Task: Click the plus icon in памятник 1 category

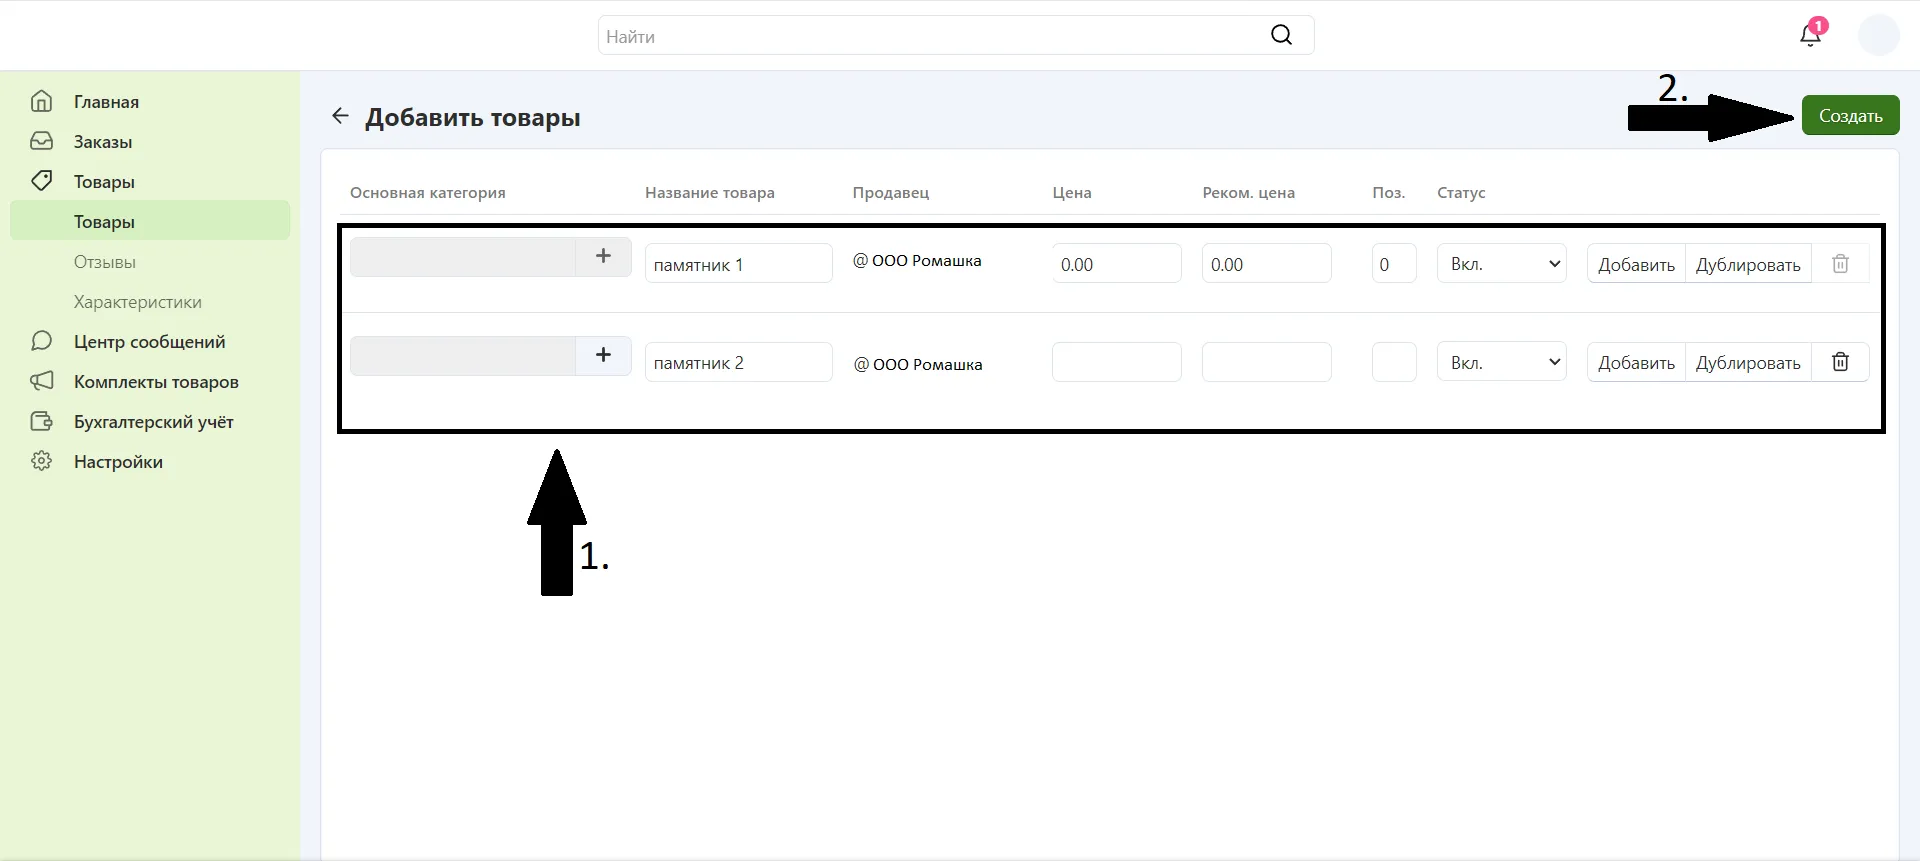Action: click(x=603, y=256)
